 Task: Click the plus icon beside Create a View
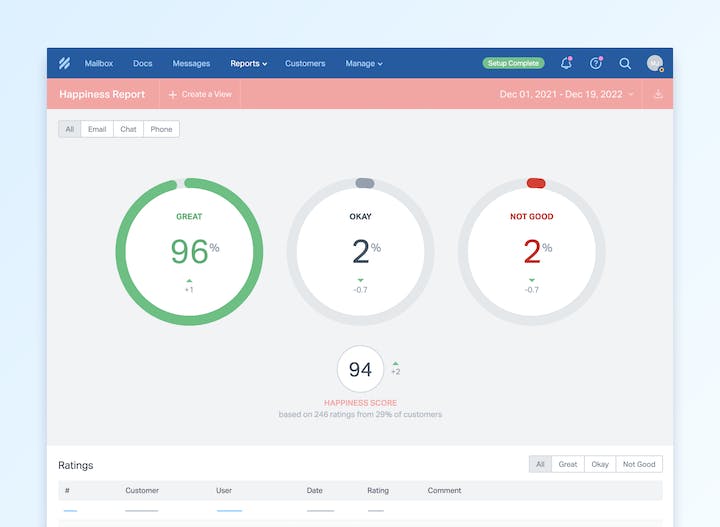173,95
